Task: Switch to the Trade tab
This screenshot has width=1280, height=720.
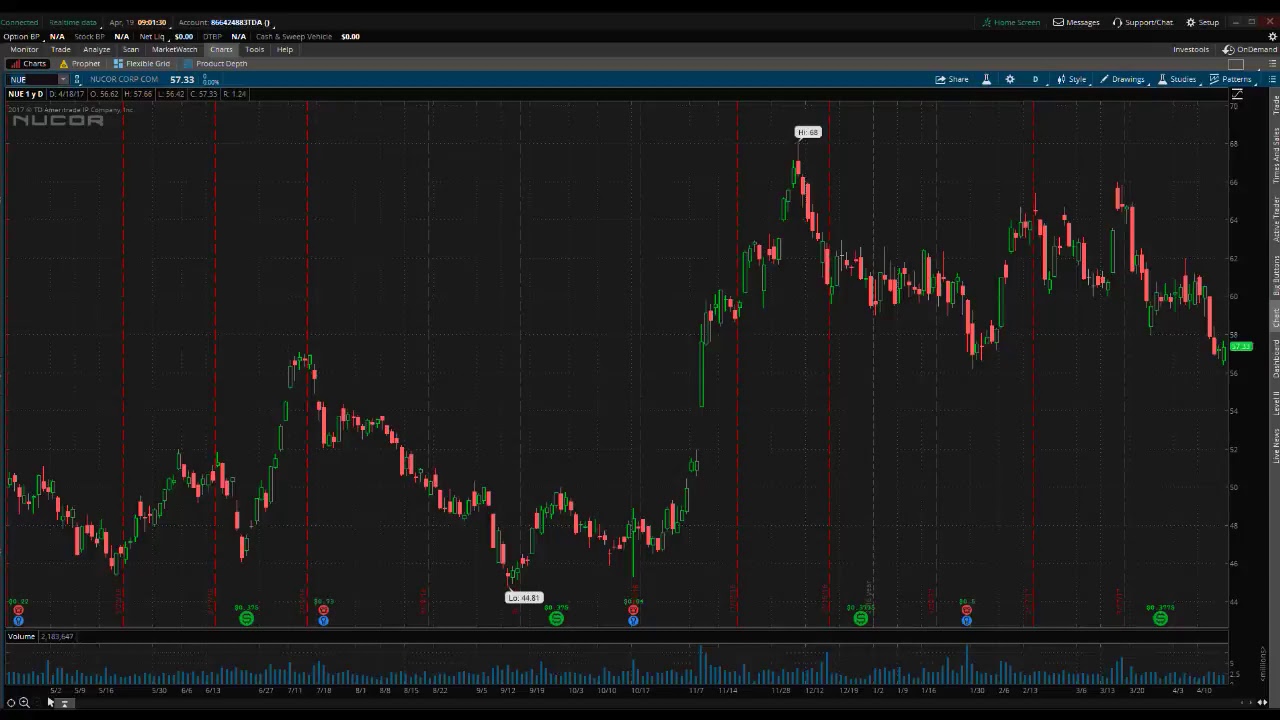Action: click(x=61, y=49)
